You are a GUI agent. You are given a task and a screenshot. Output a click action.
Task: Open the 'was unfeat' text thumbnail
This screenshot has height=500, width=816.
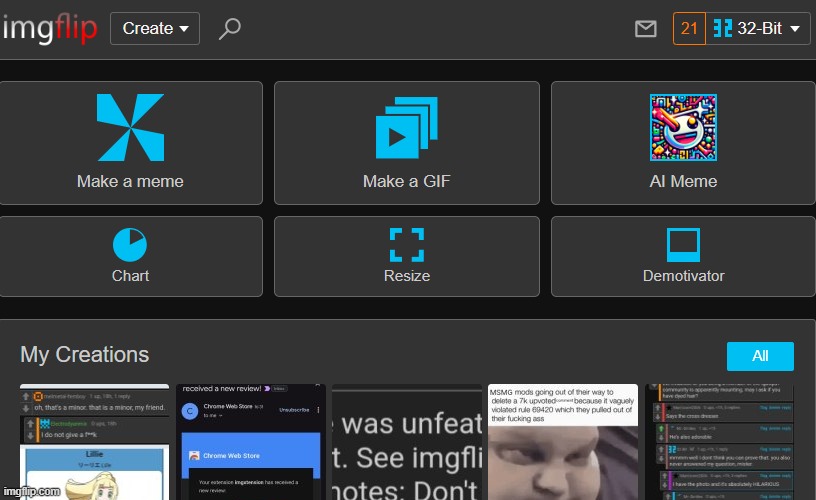407,442
